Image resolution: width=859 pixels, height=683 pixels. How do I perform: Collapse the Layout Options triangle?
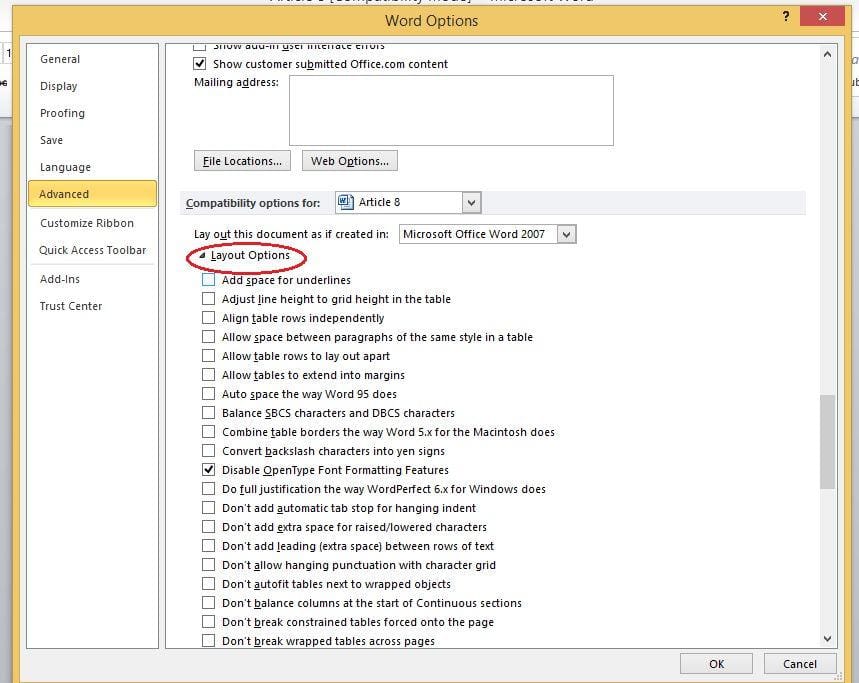point(203,256)
